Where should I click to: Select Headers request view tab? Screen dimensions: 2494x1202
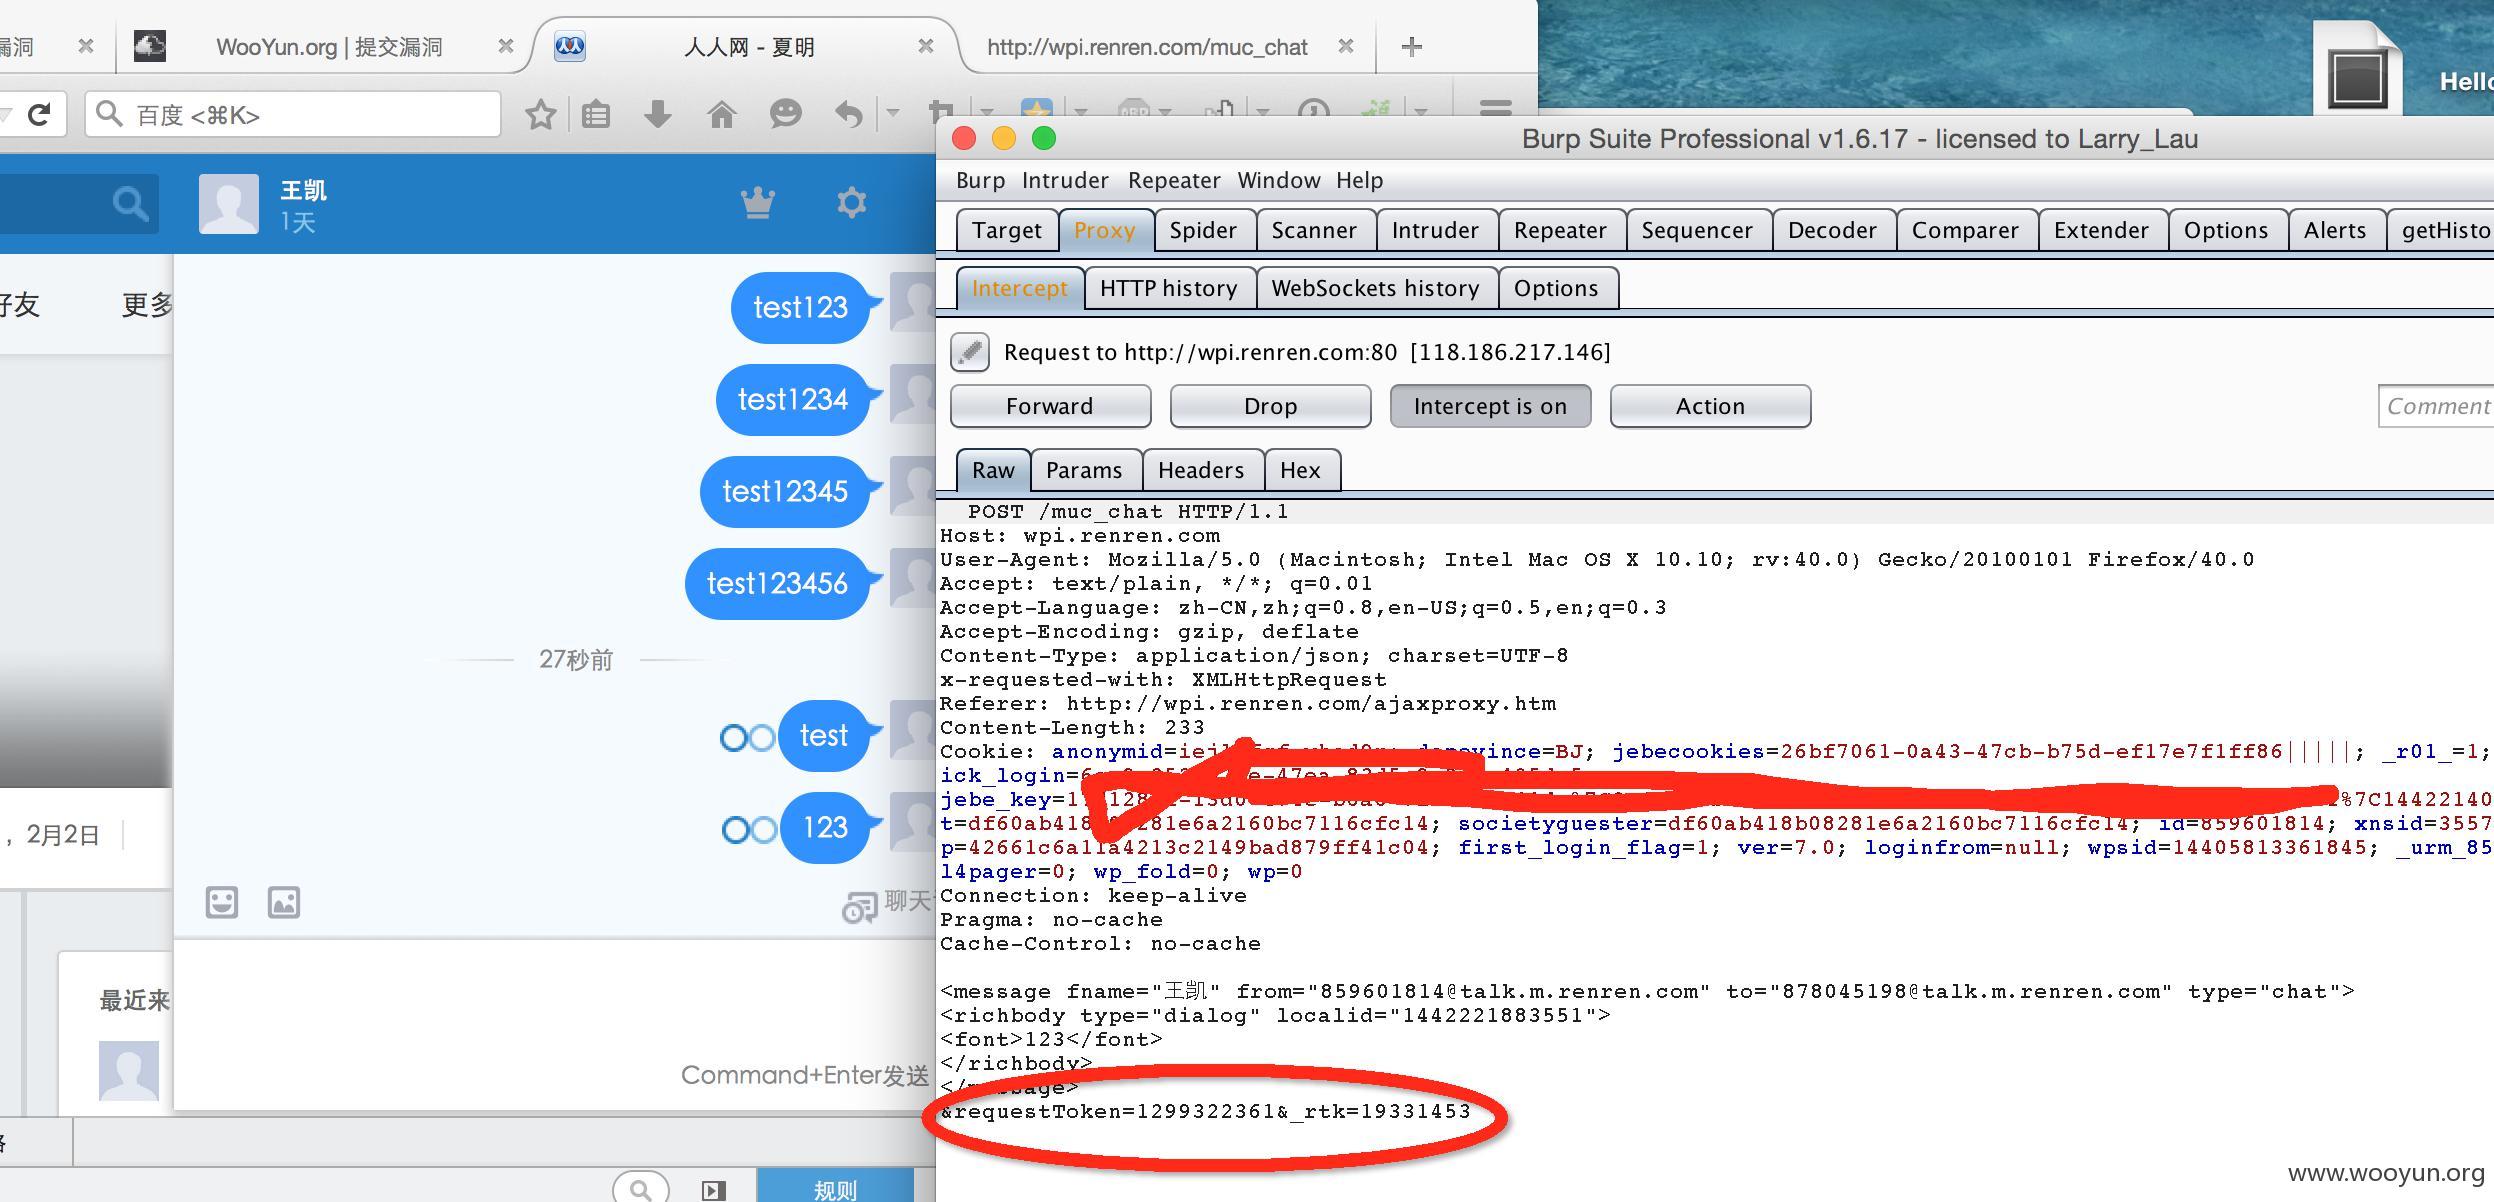click(1201, 470)
